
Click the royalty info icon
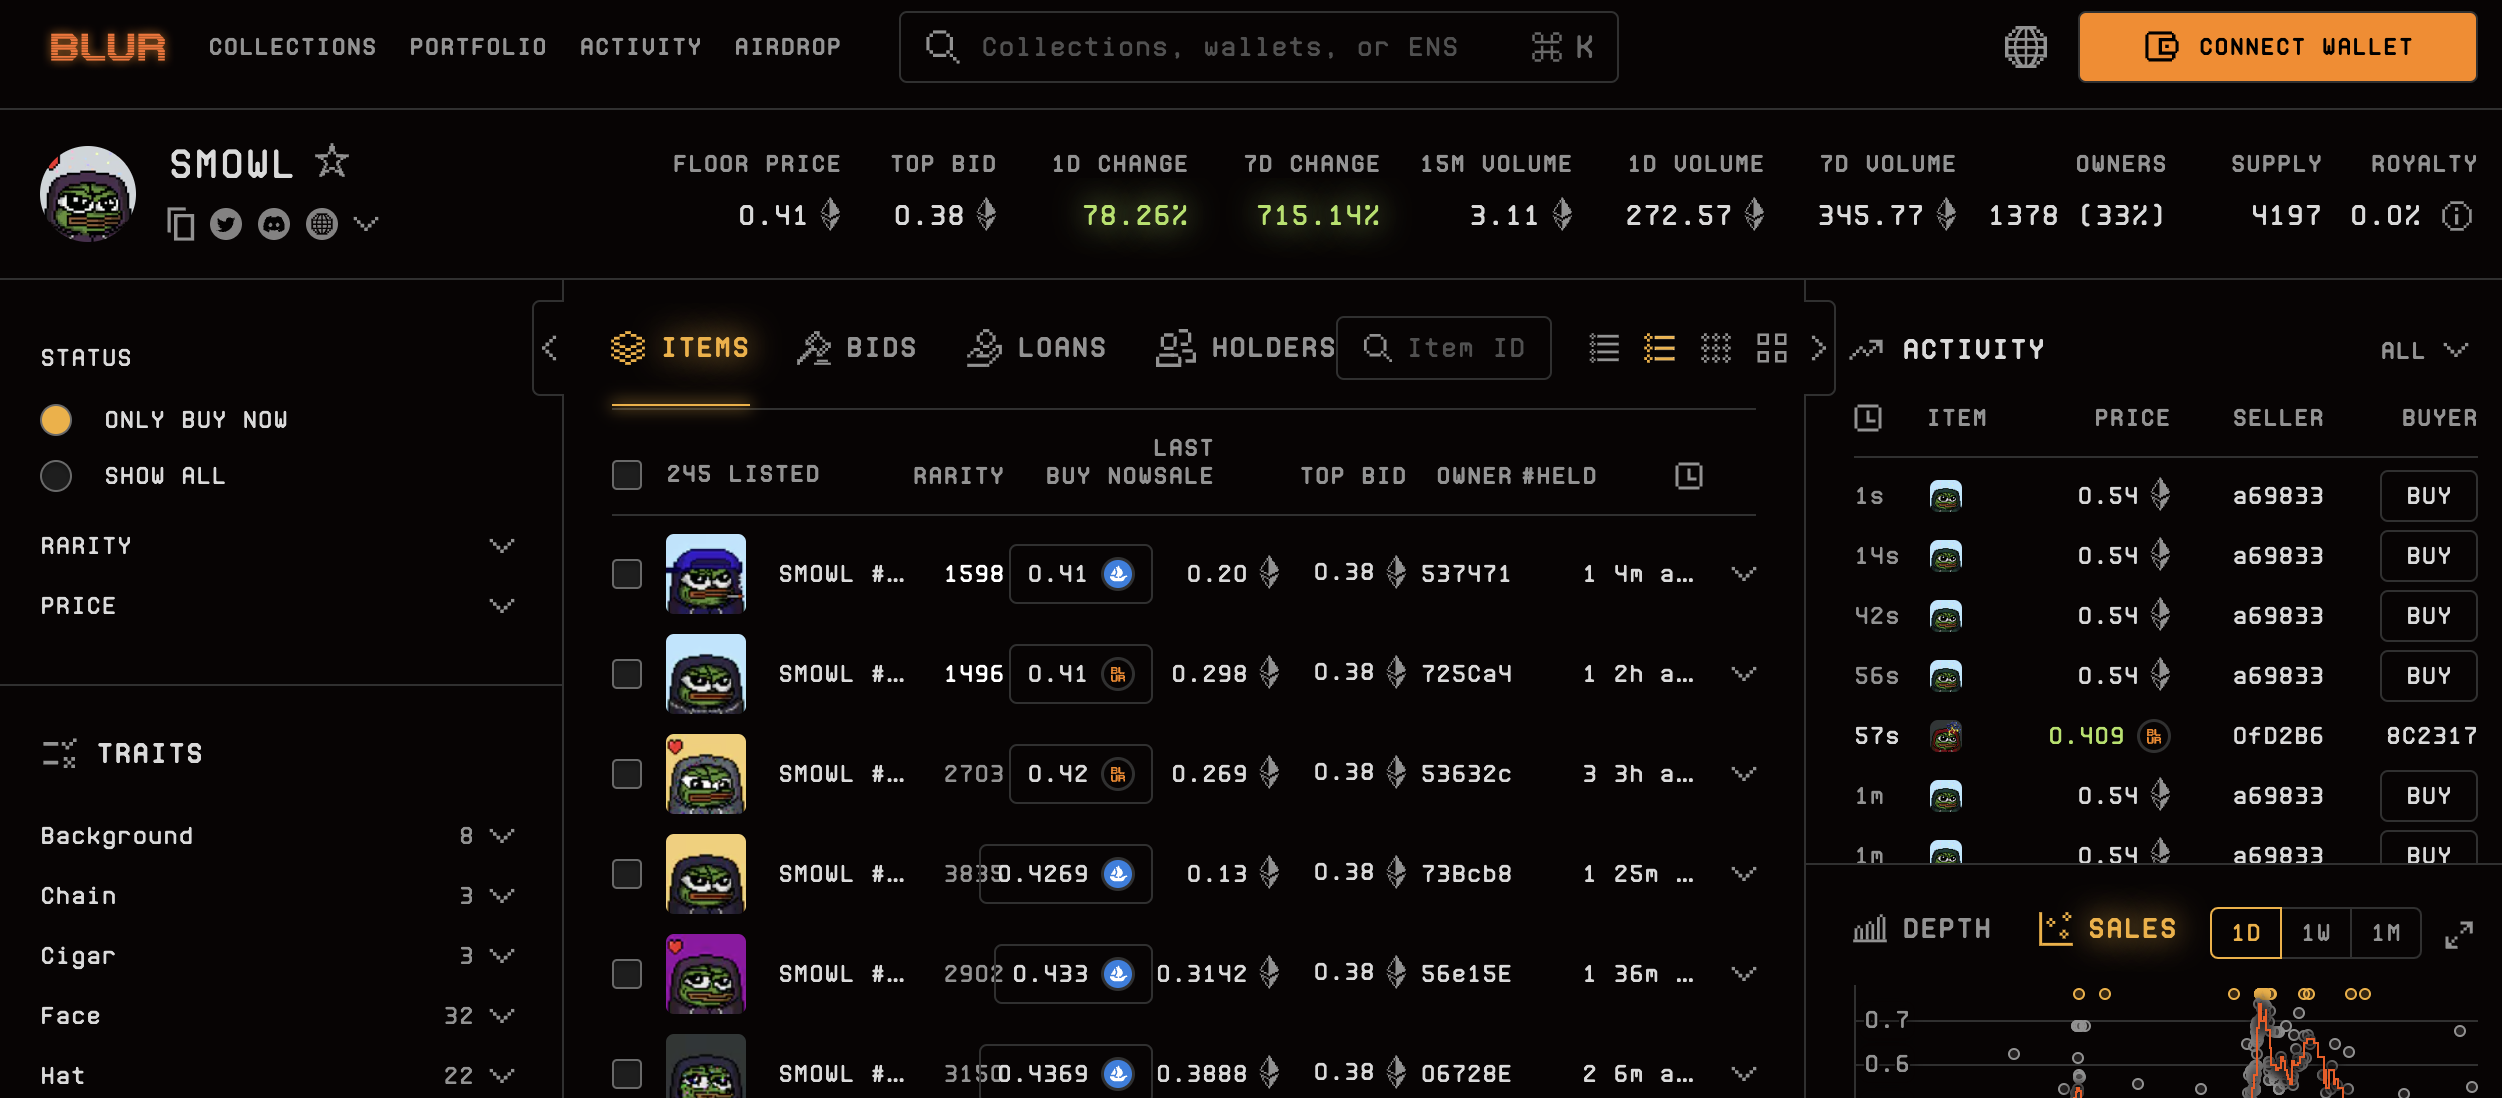(2457, 216)
